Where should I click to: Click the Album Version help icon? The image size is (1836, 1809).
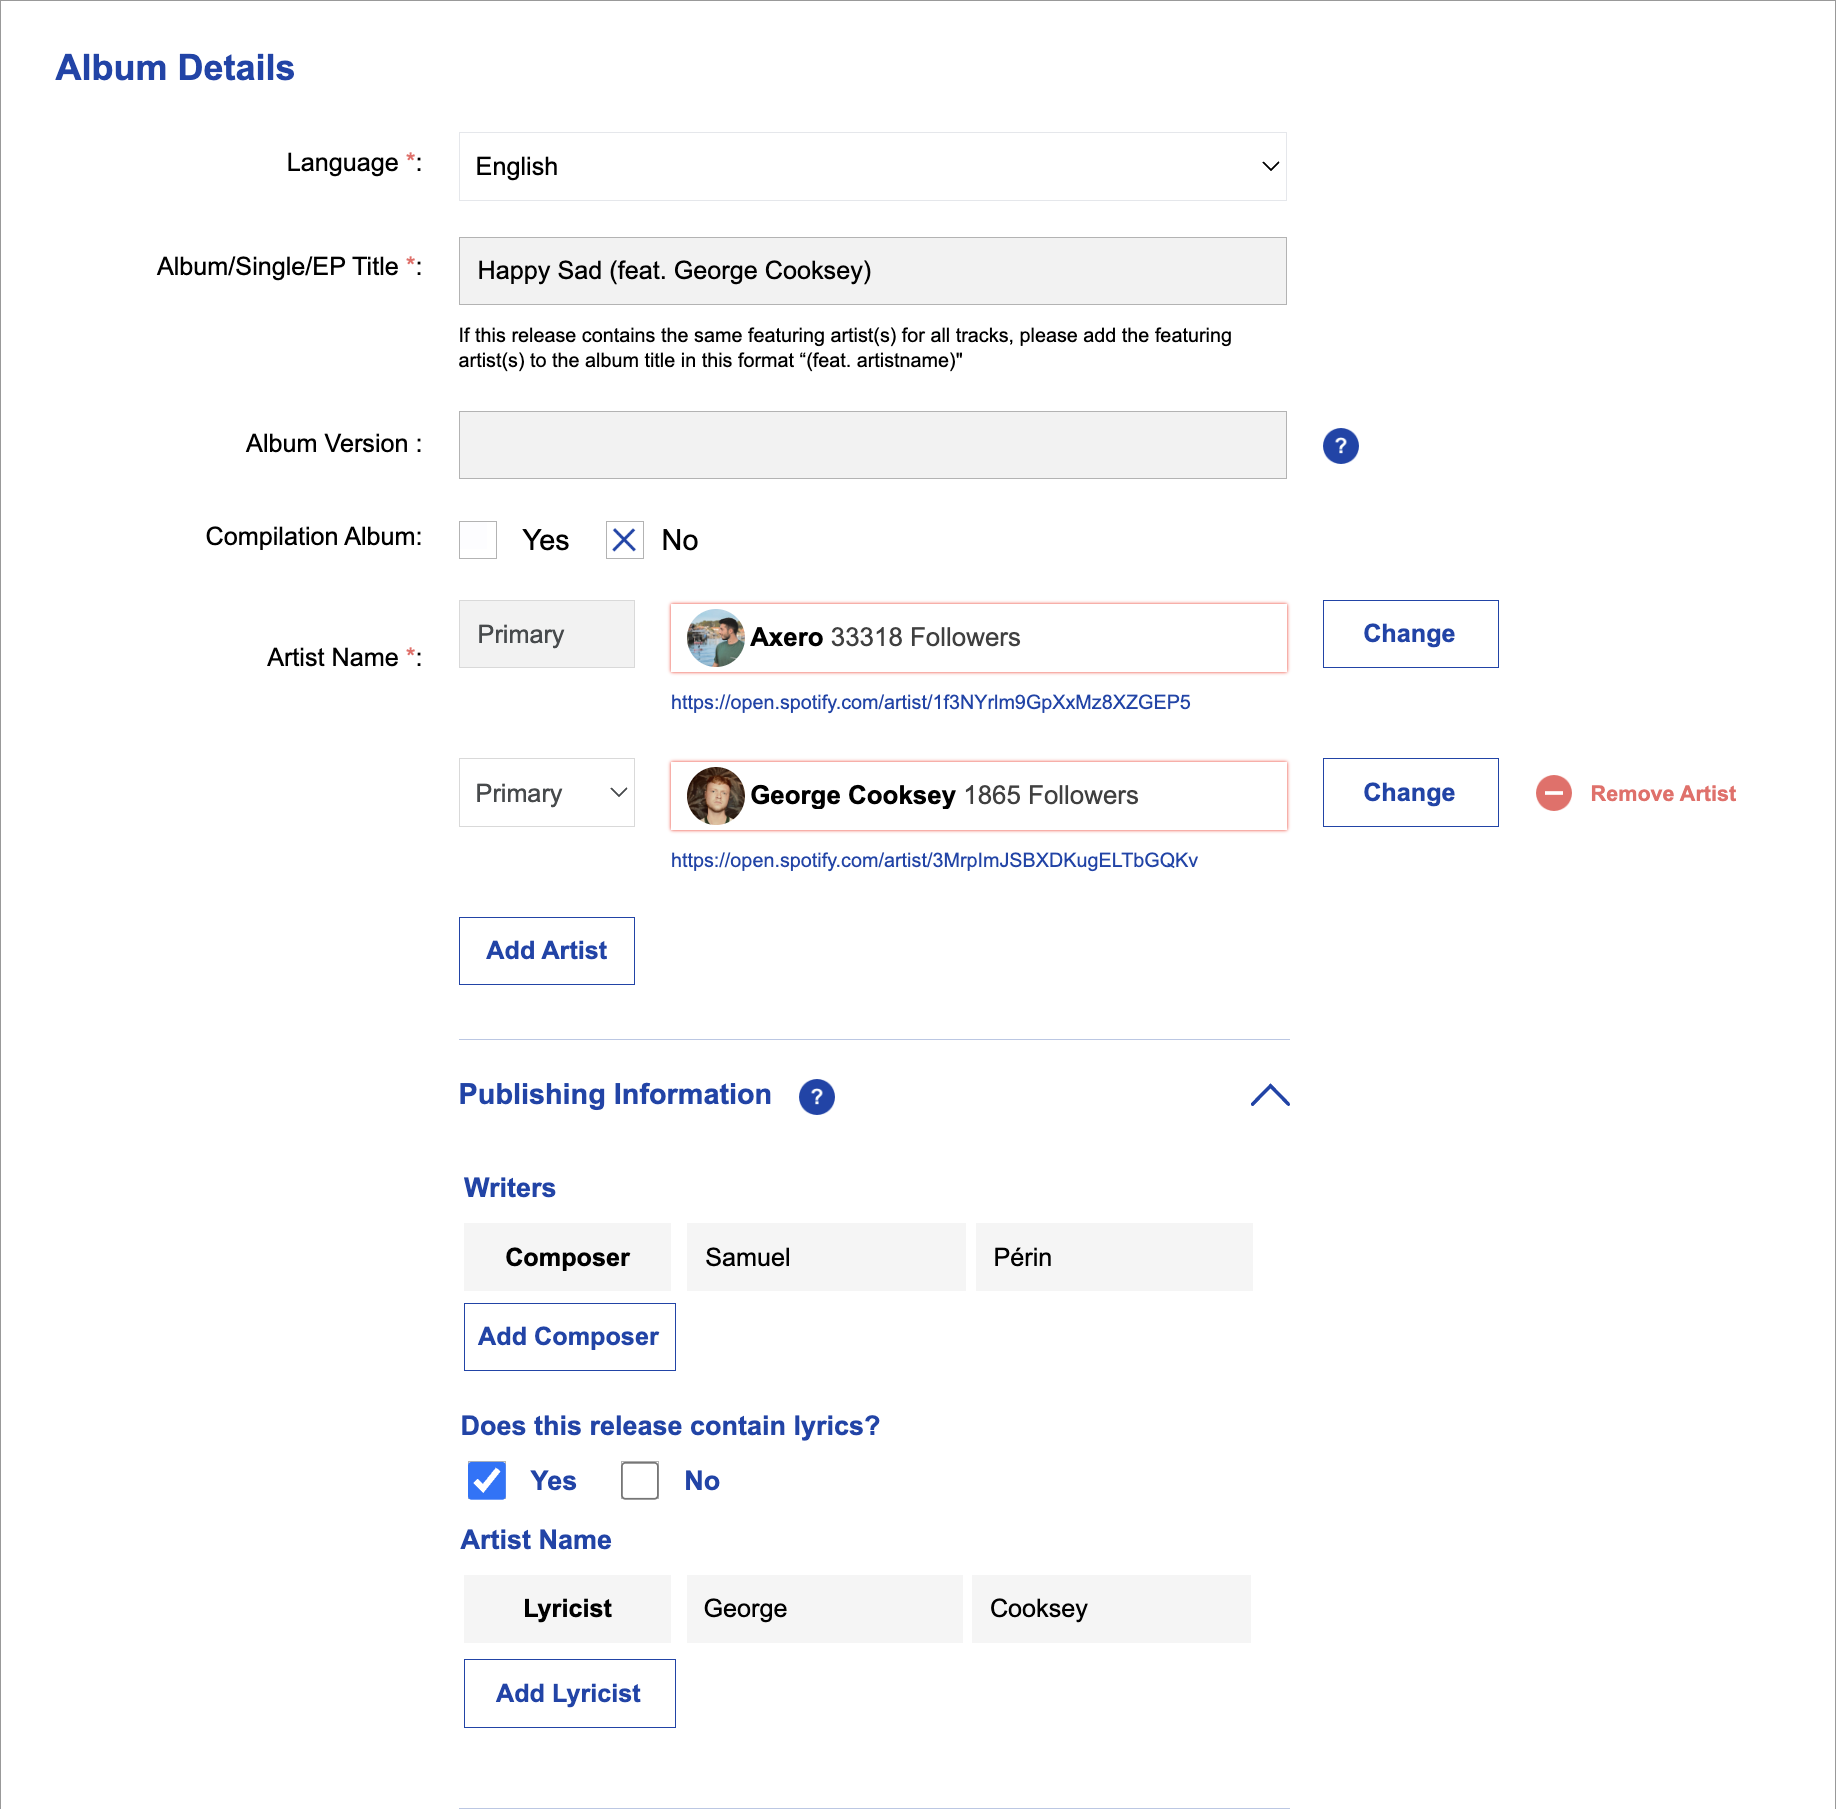(1340, 446)
